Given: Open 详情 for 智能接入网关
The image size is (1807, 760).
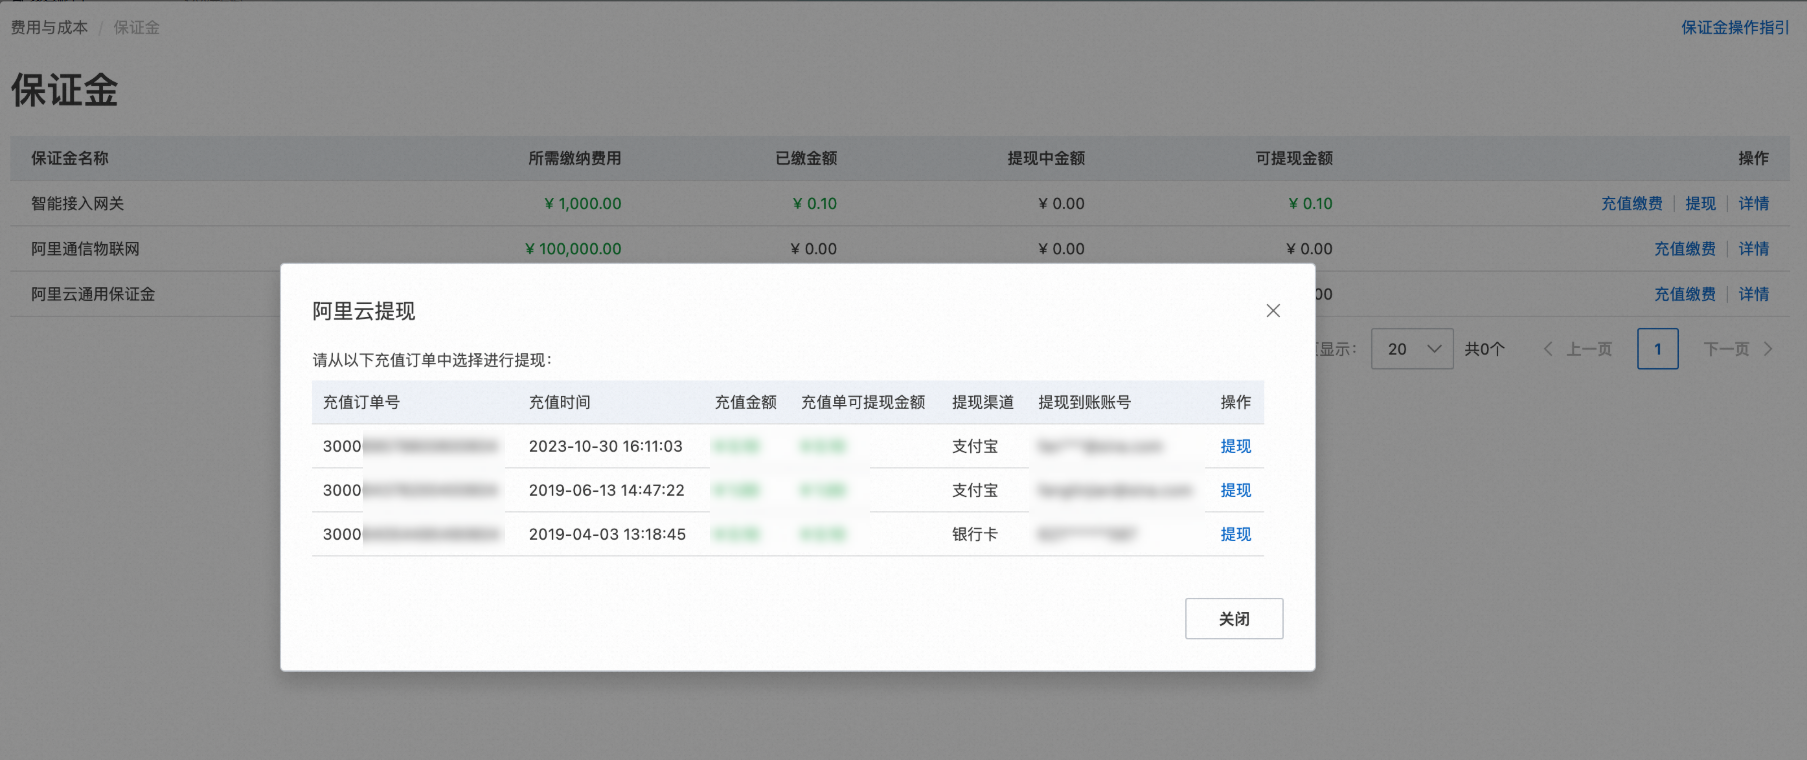Looking at the screenshot, I should [x=1754, y=203].
